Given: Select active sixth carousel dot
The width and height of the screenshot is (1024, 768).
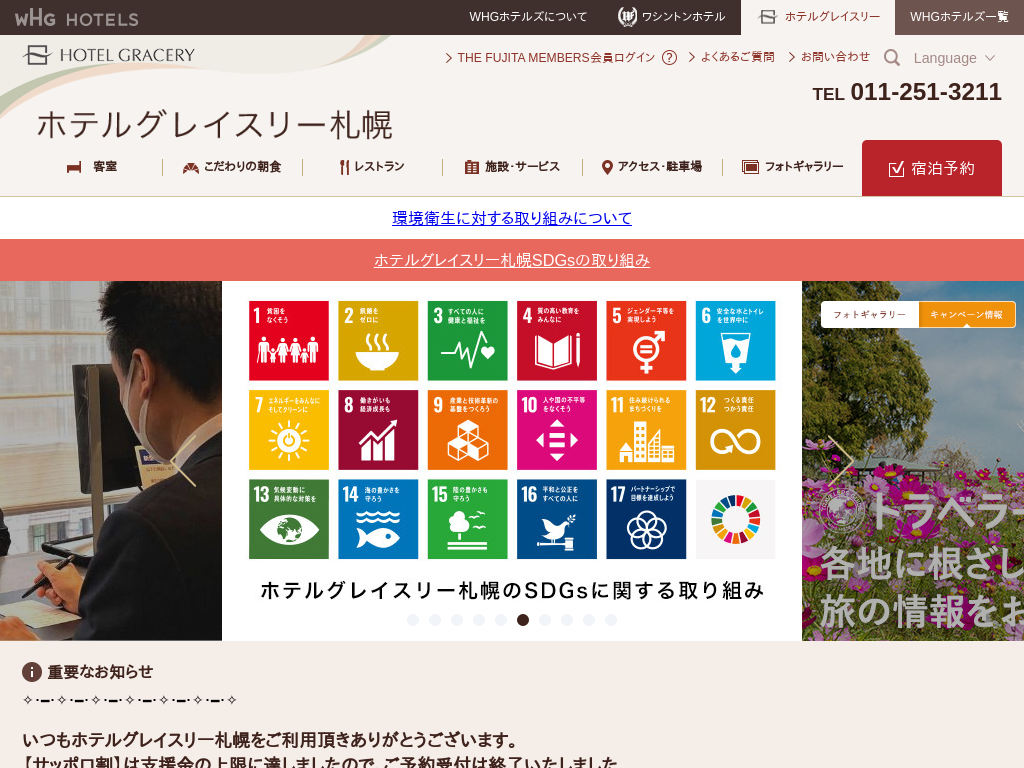Looking at the screenshot, I should (523, 620).
